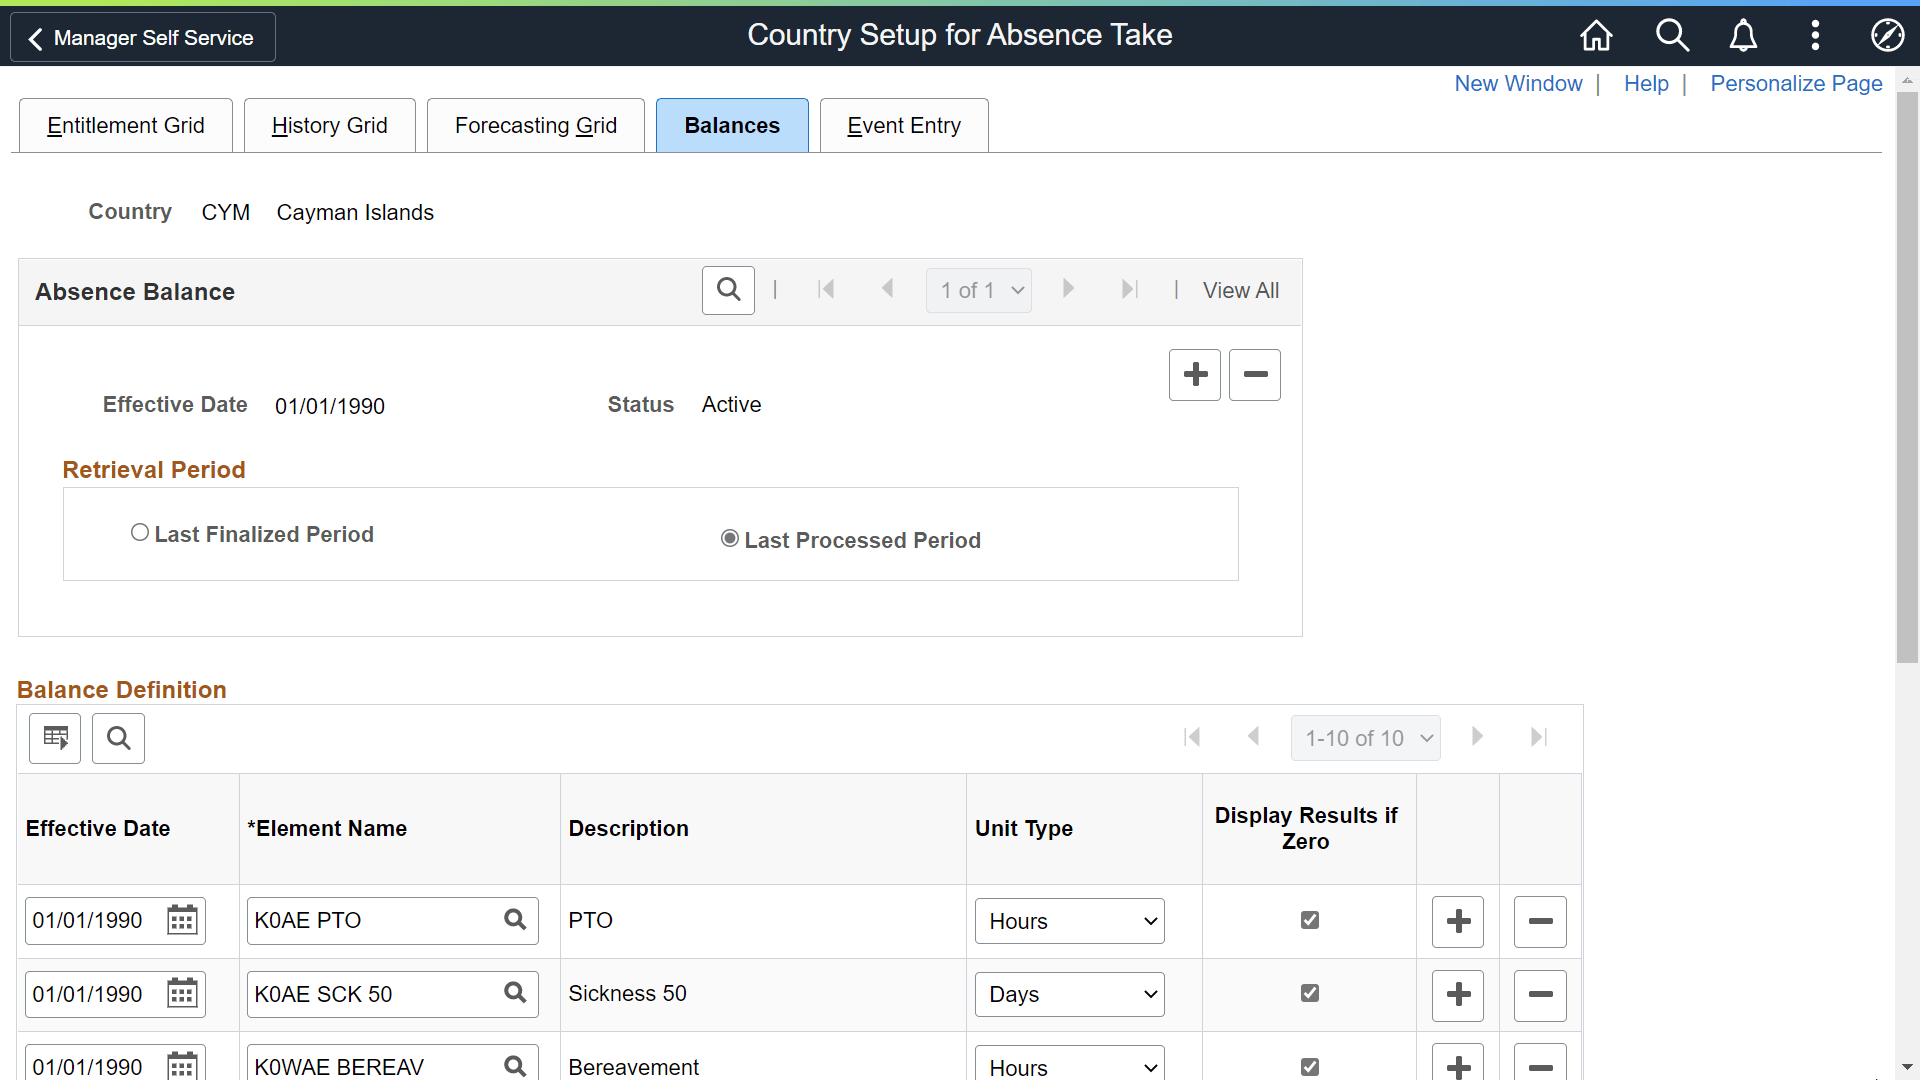Delete the KOAE PTO balance row

[x=1539, y=921]
